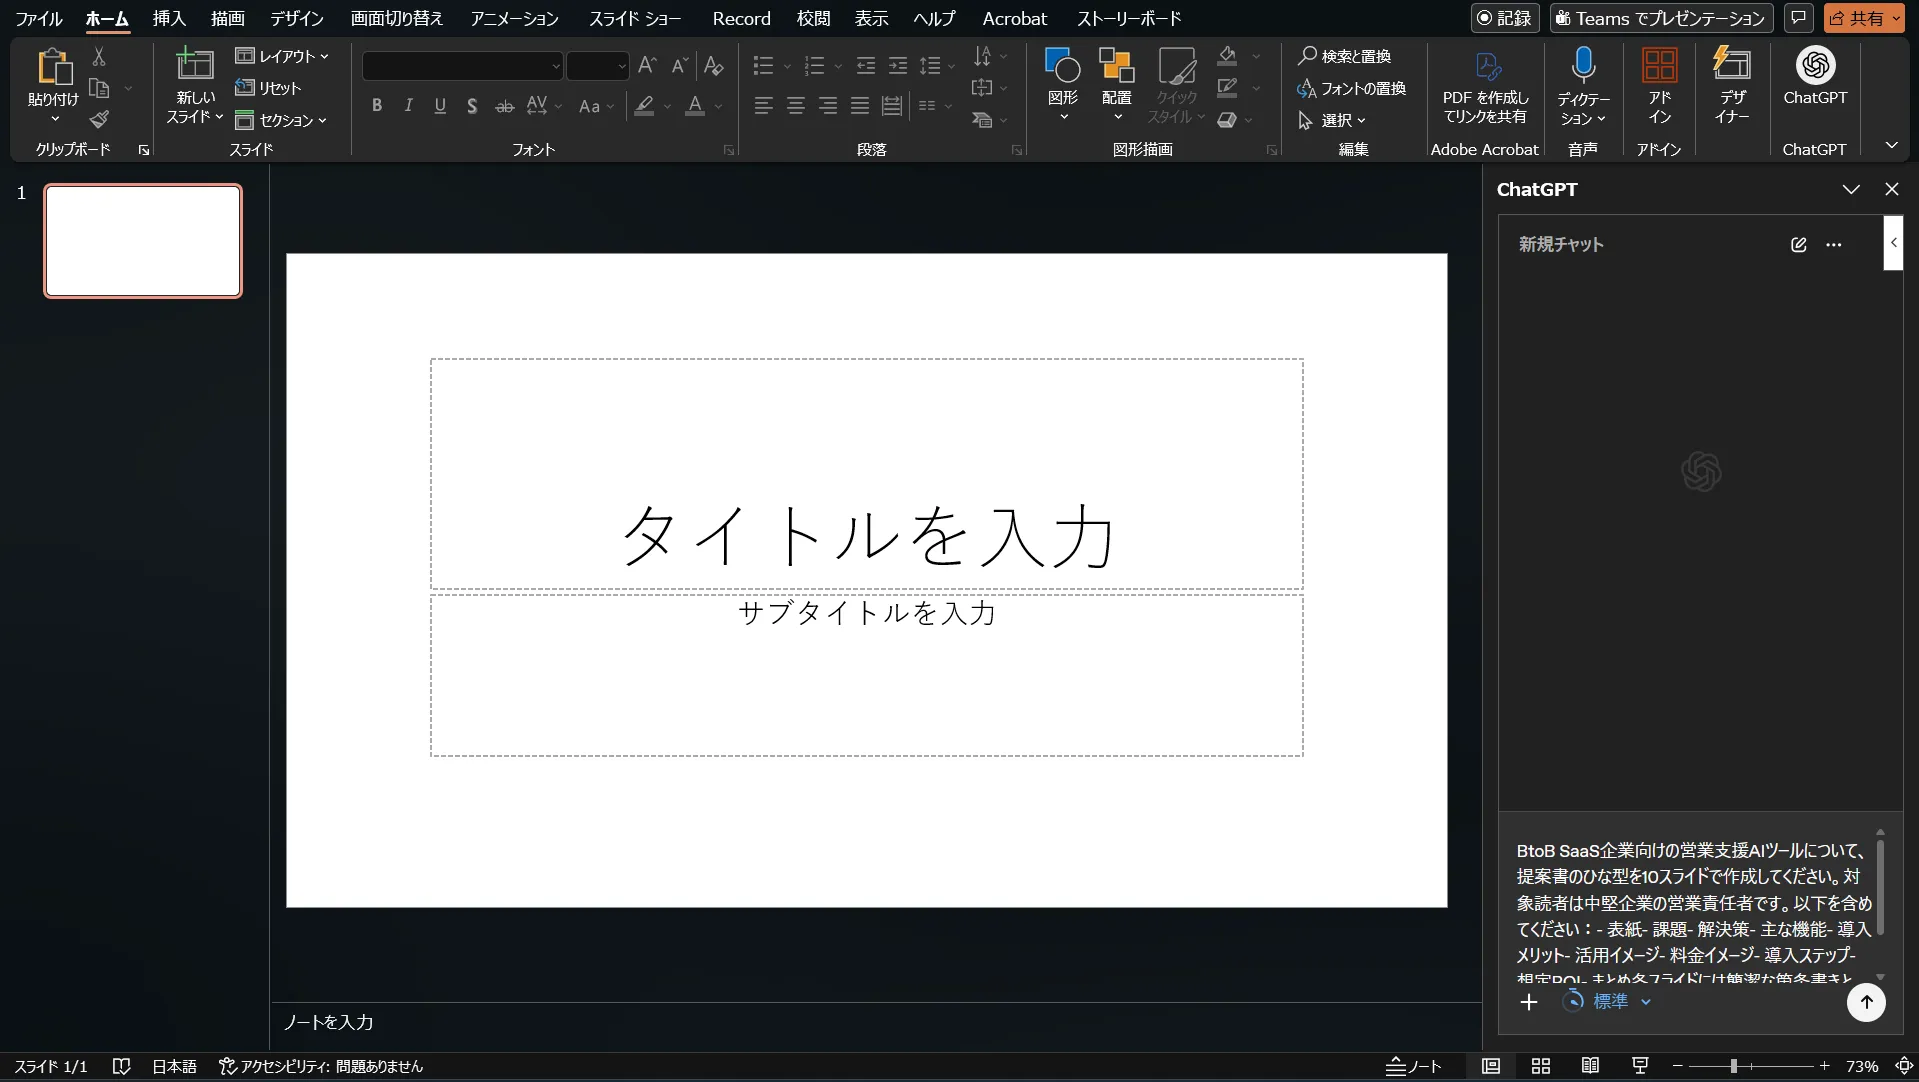Screen dimensions: 1919x1082
Task: Click the font color swatch button
Action: [x=695, y=105]
